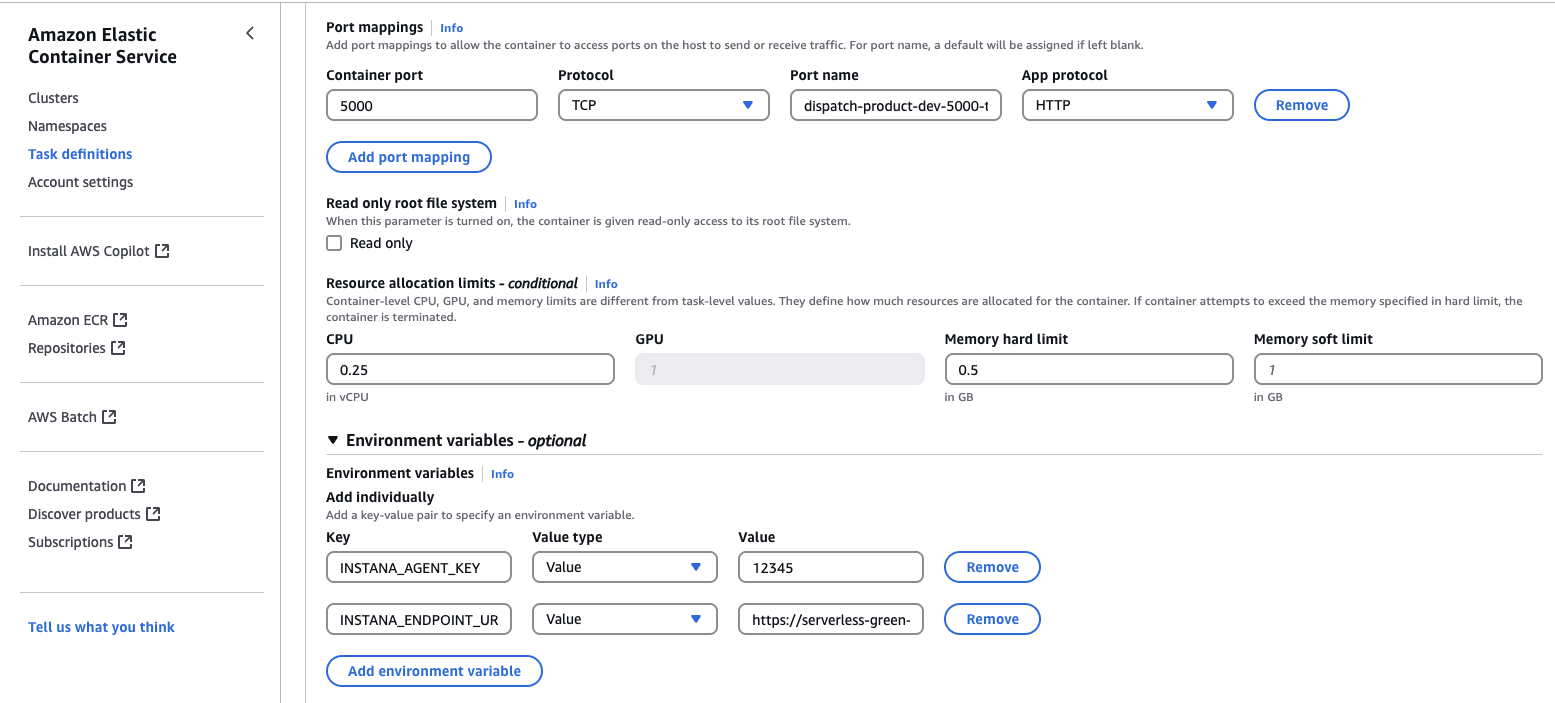
Task: Open the Value type dropdown for INSTANA_AGENT_KEY
Action: (x=624, y=567)
